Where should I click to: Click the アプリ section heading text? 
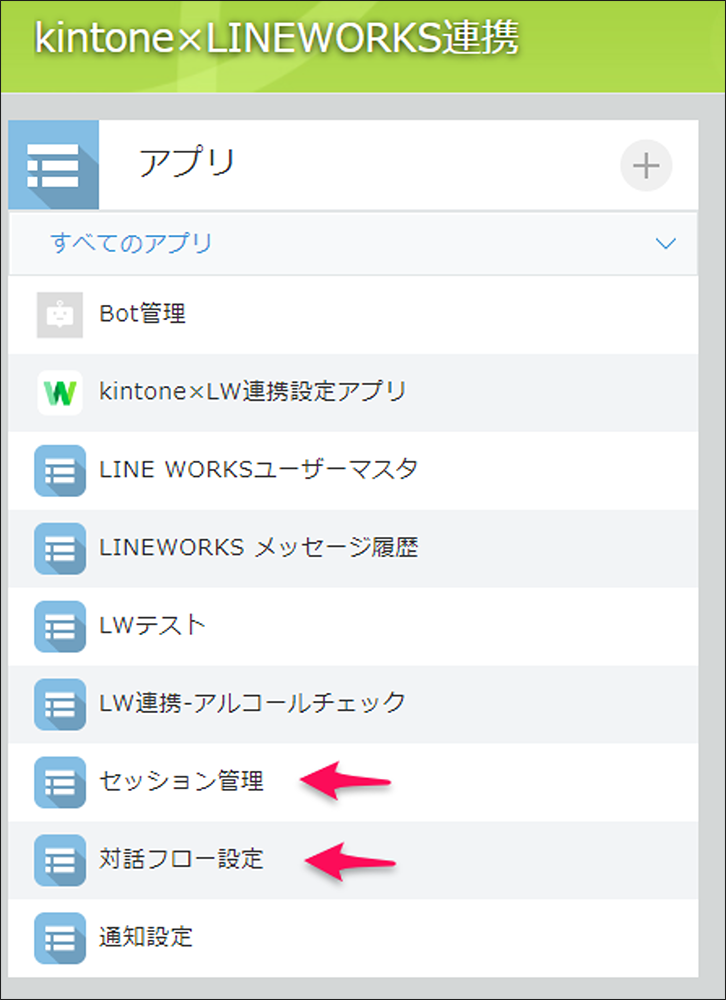[187, 163]
